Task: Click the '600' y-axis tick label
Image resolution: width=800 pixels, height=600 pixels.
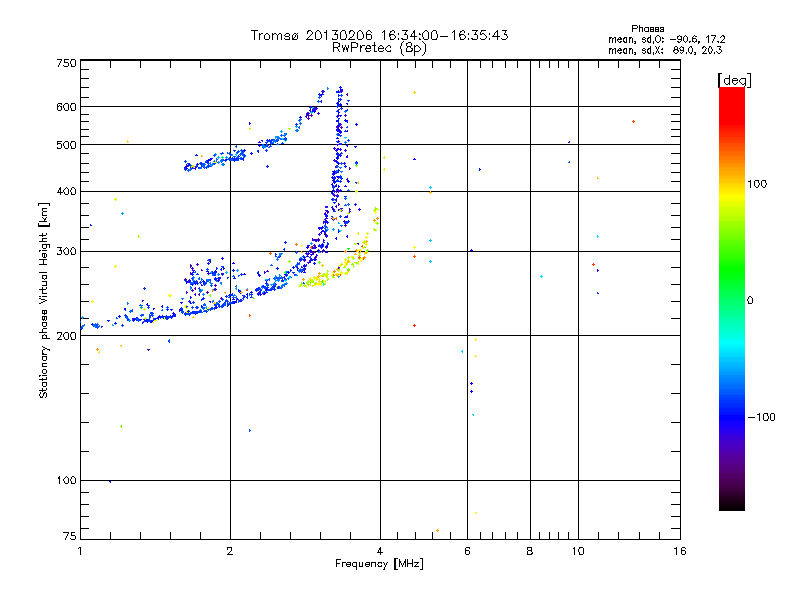Action: pos(66,107)
